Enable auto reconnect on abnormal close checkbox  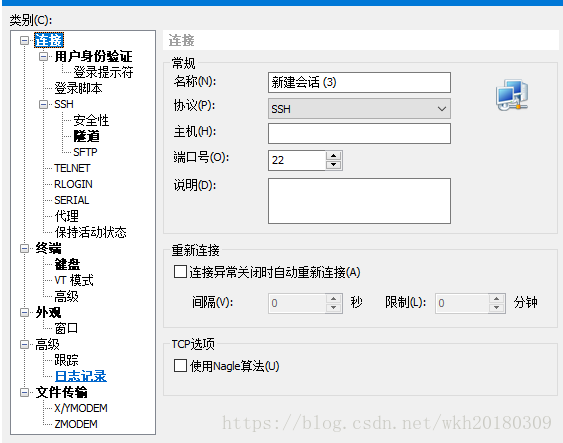[x=180, y=272]
